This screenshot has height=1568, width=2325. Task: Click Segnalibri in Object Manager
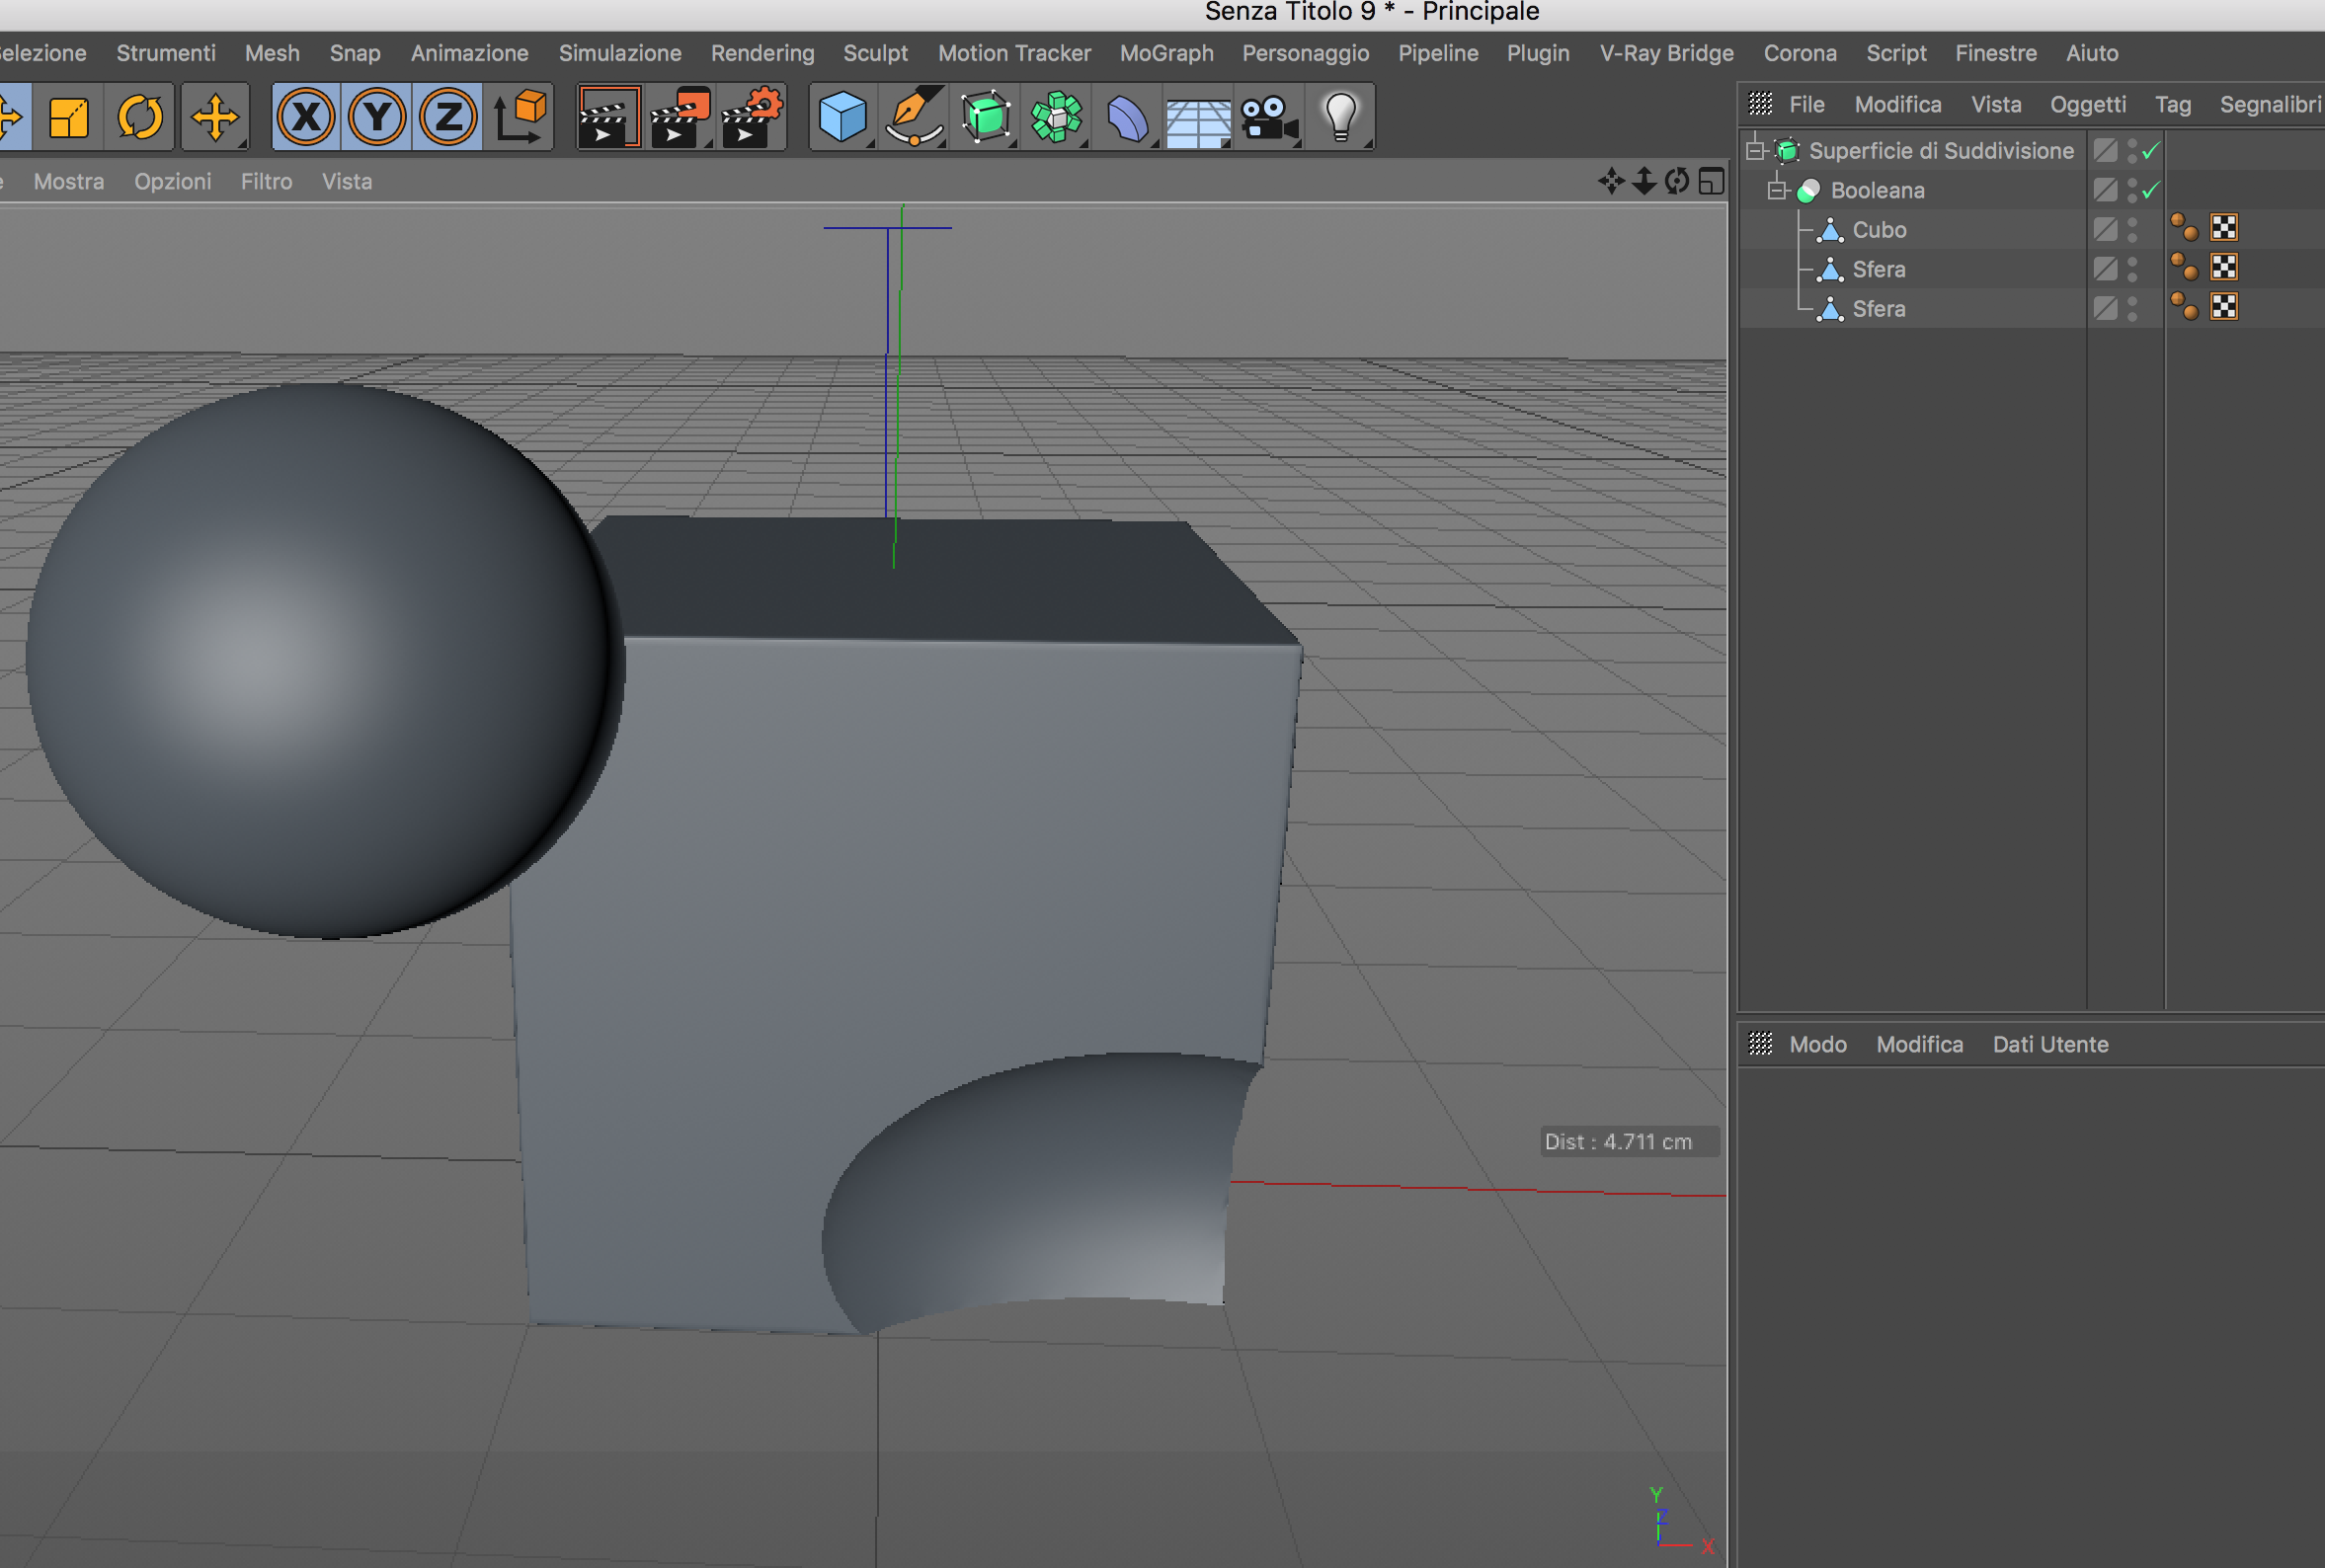2270,104
